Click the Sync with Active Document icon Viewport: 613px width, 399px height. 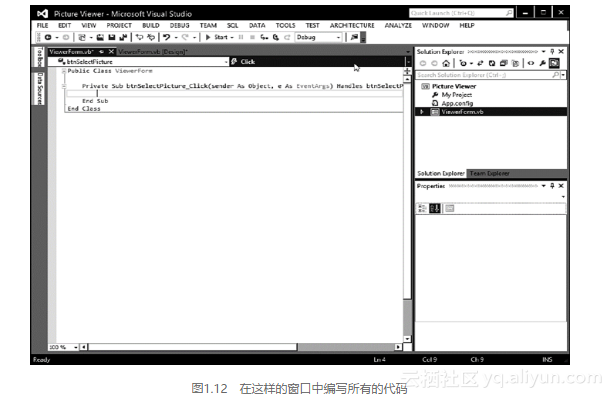pyautogui.click(x=480, y=63)
